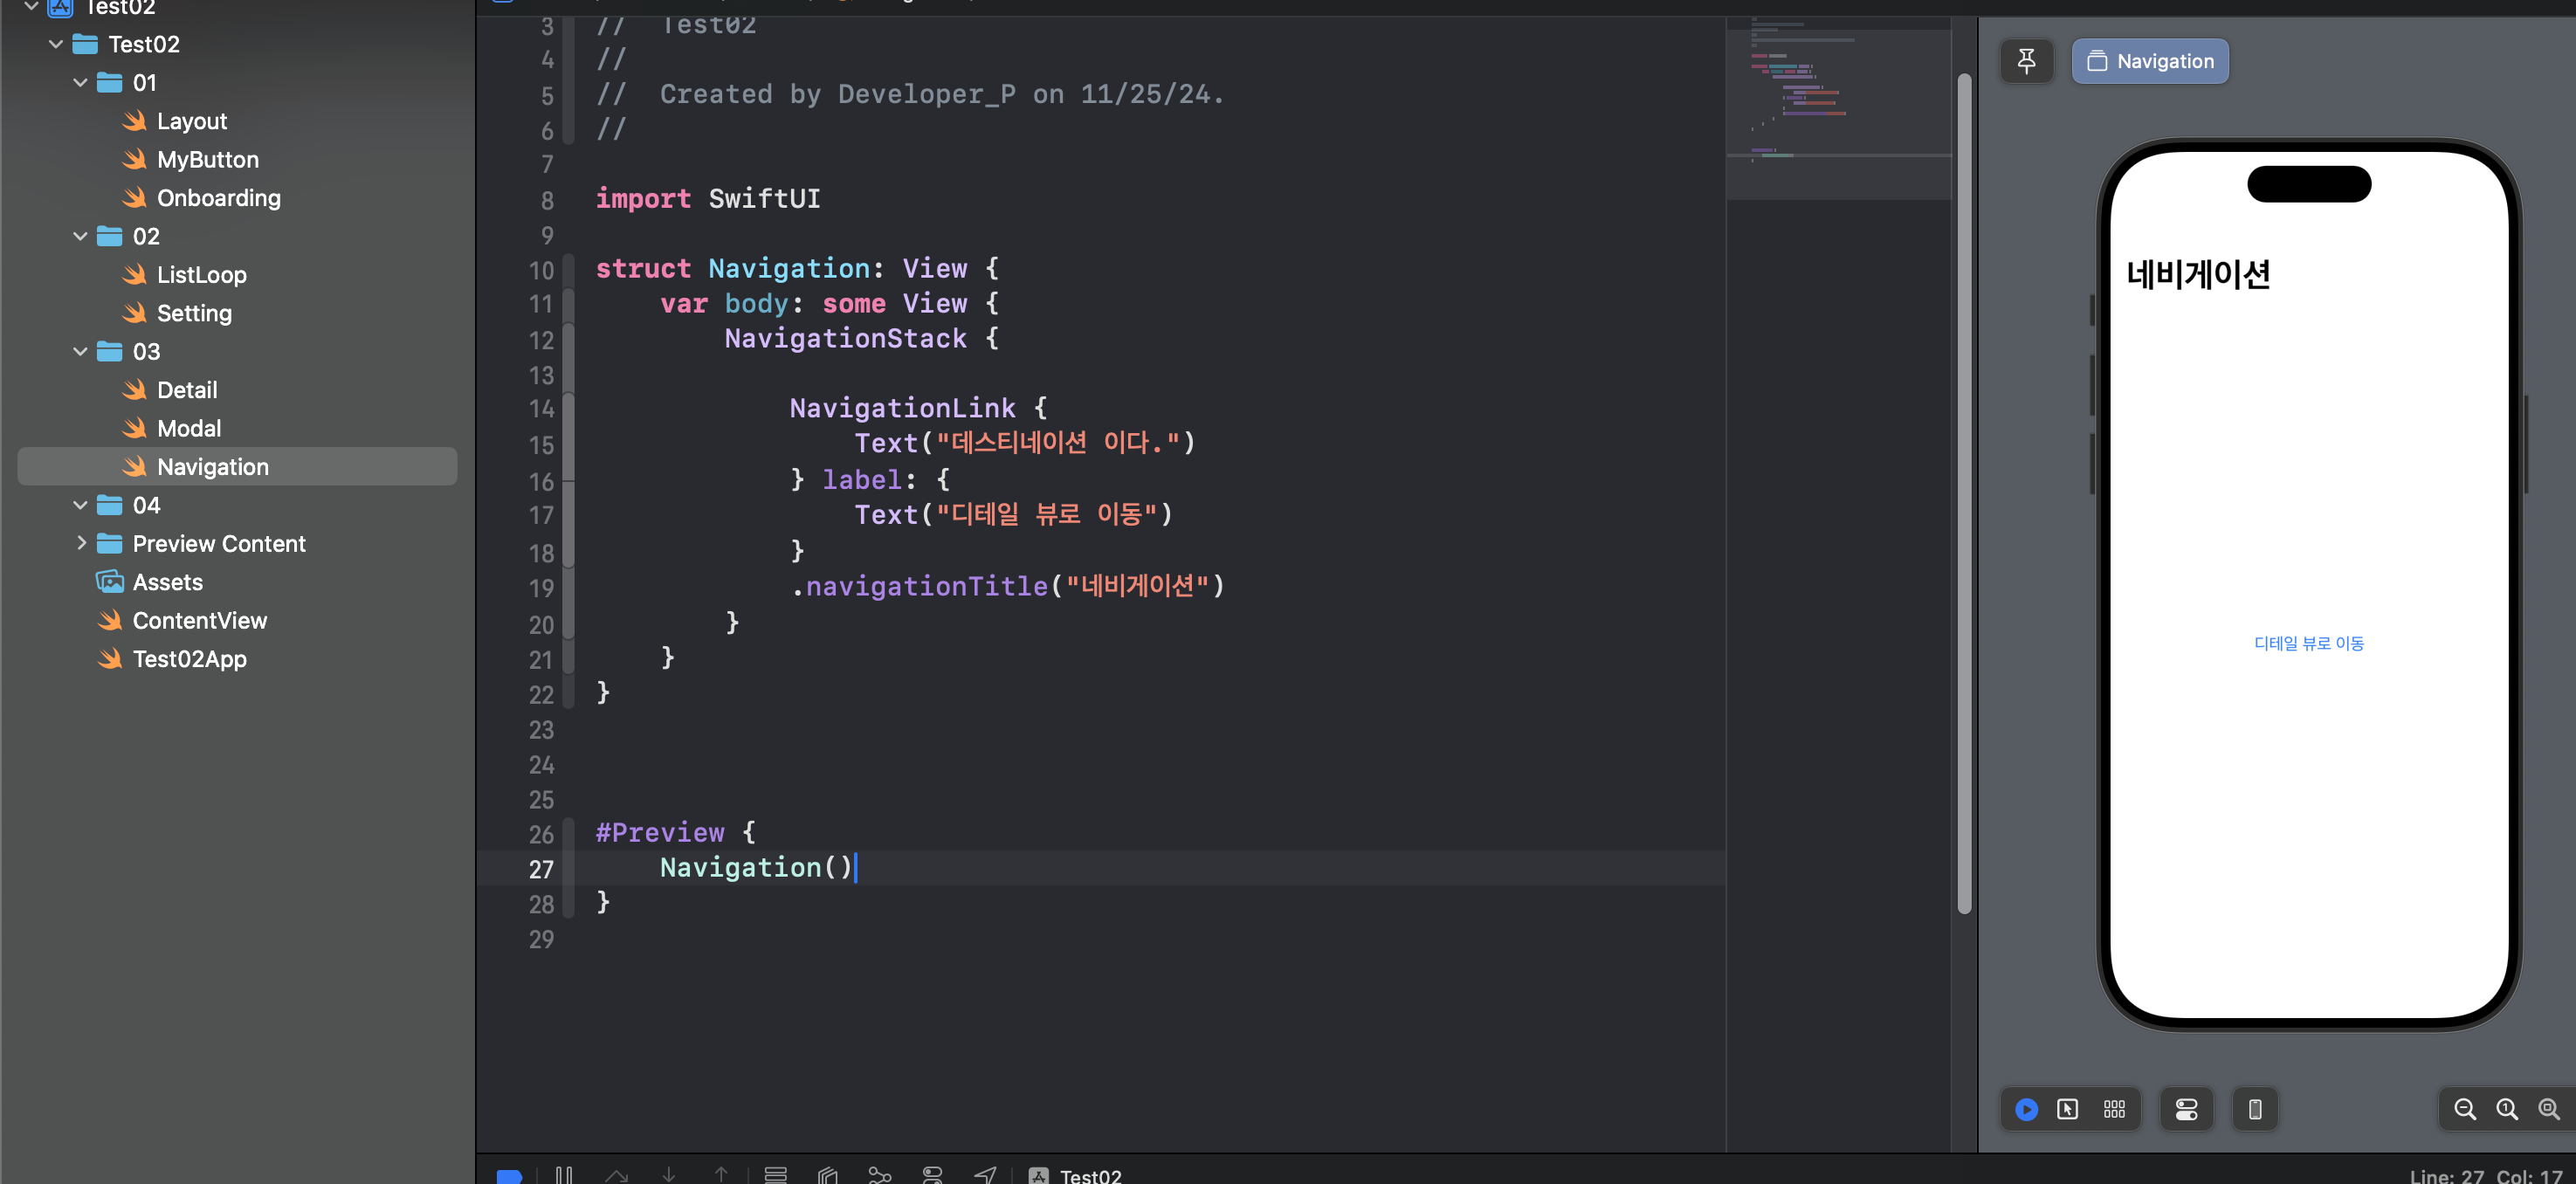Open ContentView in the navigator
2576x1184 pixels.
tap(199, 620)
